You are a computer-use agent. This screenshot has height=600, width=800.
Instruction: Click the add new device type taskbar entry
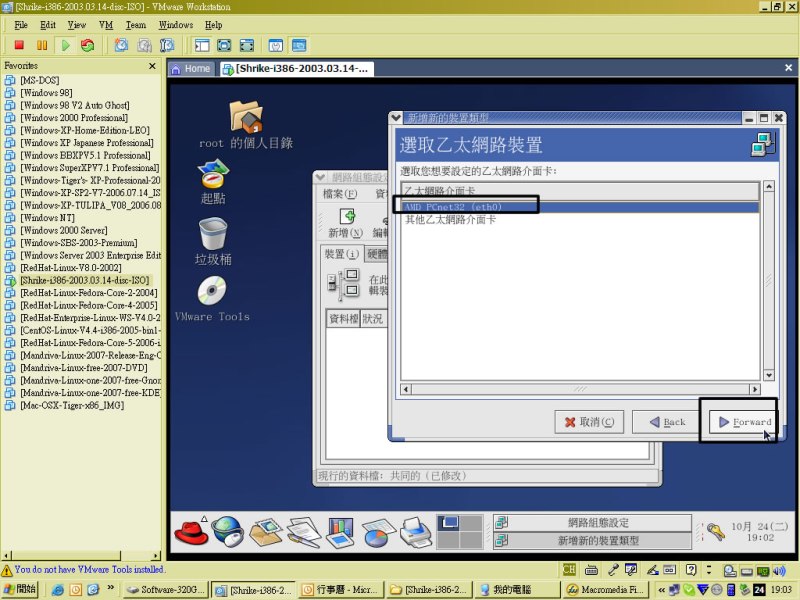(x=592, y=540)
